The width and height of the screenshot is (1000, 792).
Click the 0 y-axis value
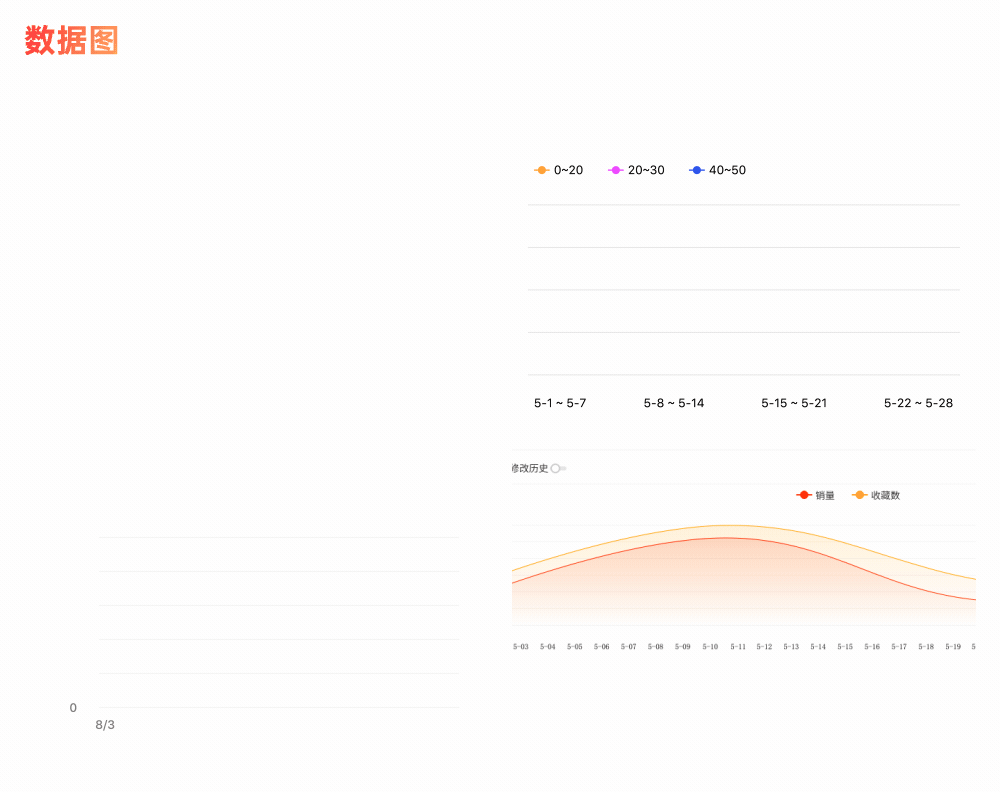[73, 708]
